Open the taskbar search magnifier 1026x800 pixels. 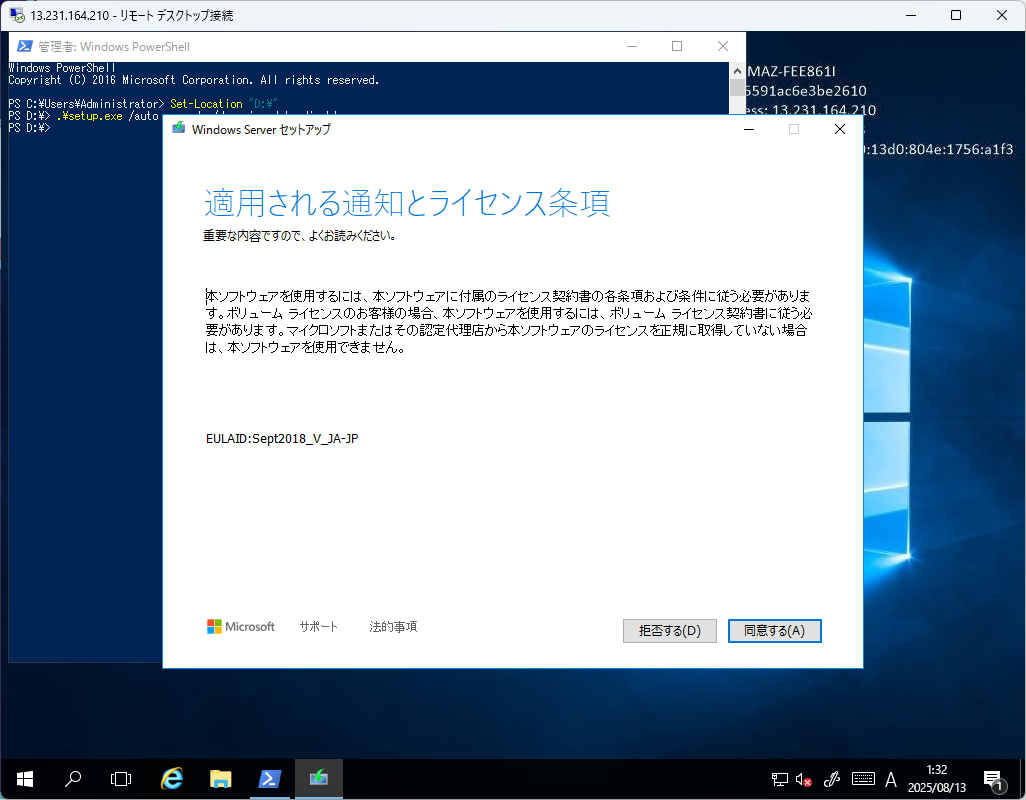click(73, 778)
